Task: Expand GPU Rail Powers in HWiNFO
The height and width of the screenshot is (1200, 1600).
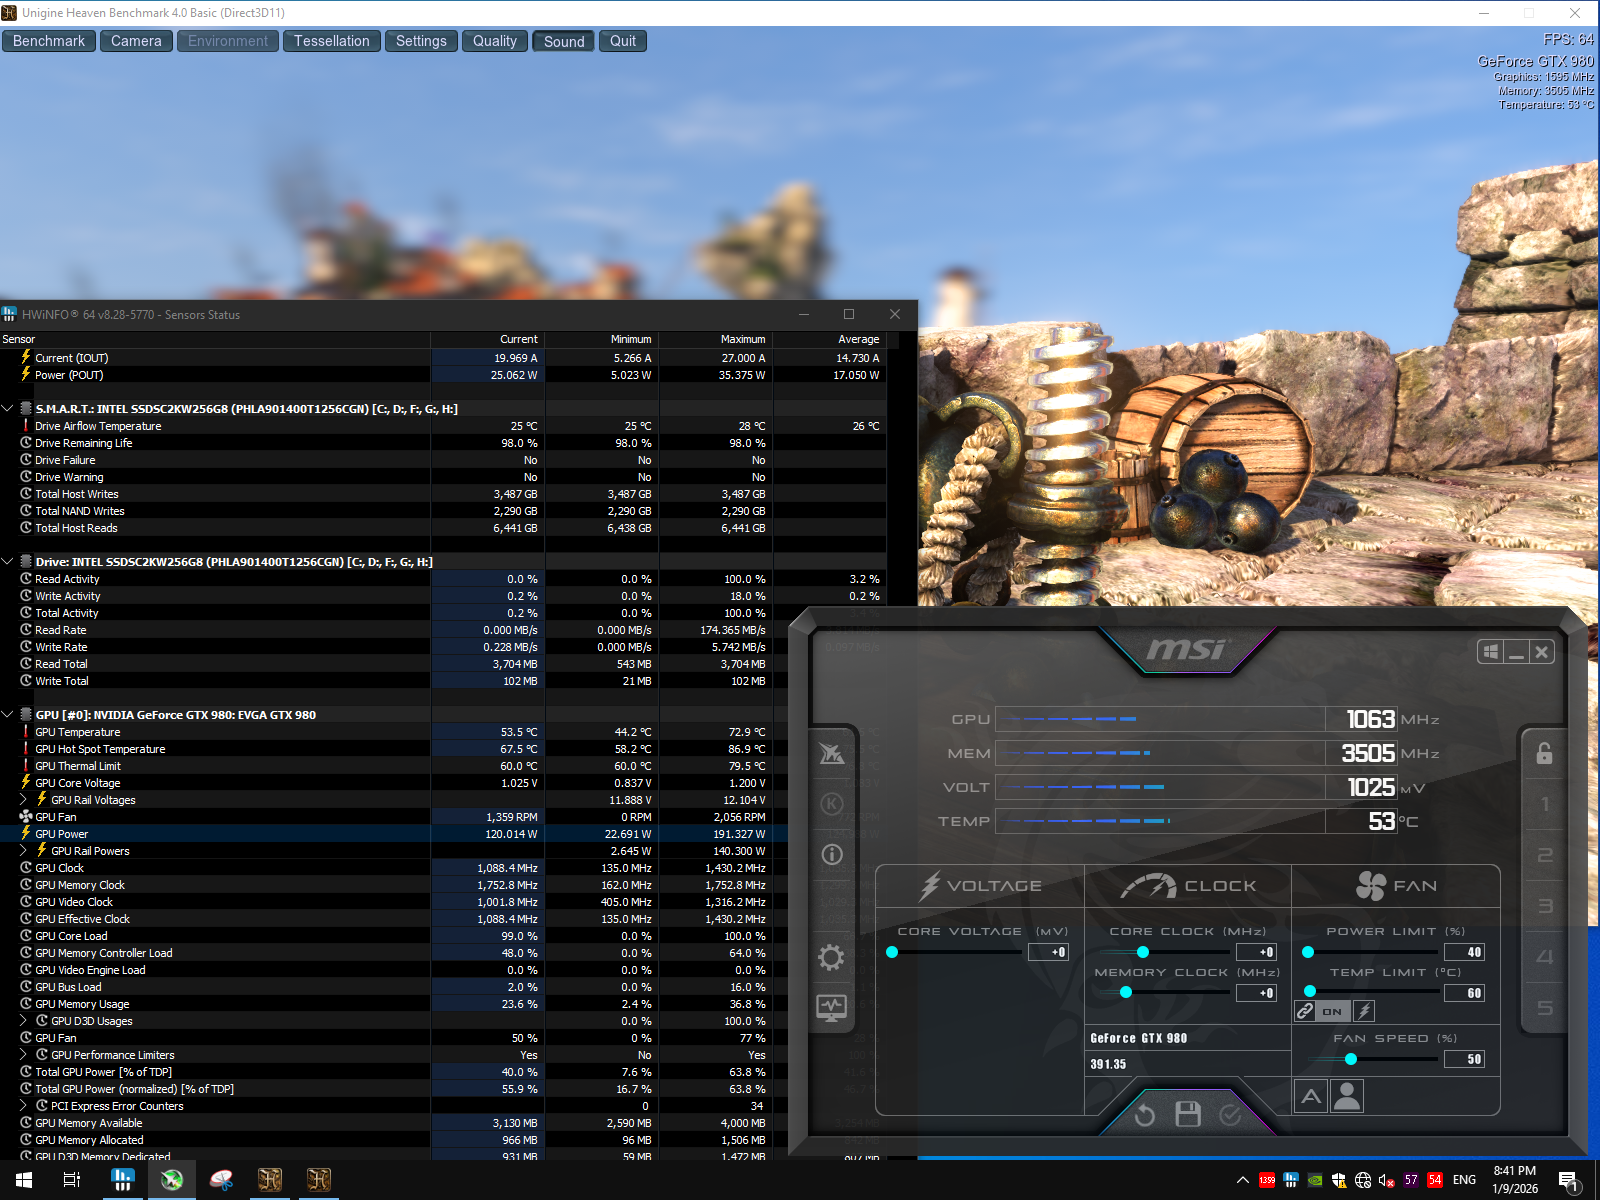Action: [x=24, y=850]
